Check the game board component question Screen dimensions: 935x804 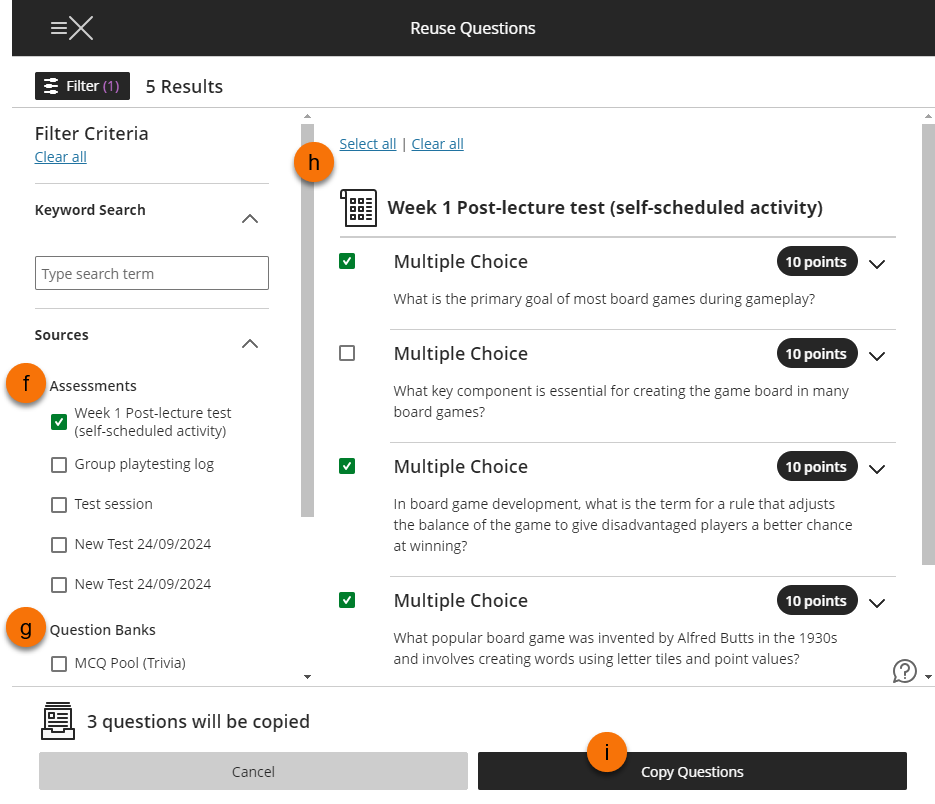[x=347, y=353]
